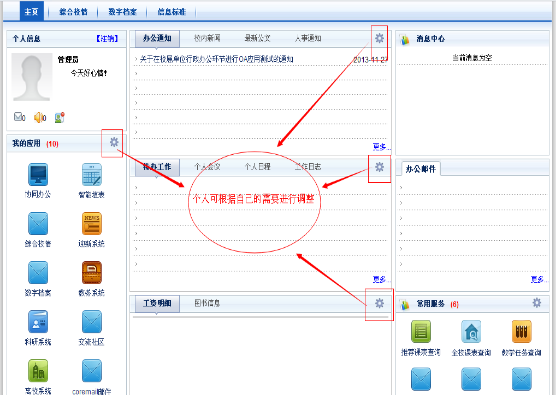Click the speaker notification icon under profile
The image size is (557, 395).
click(x=40, y=117)
